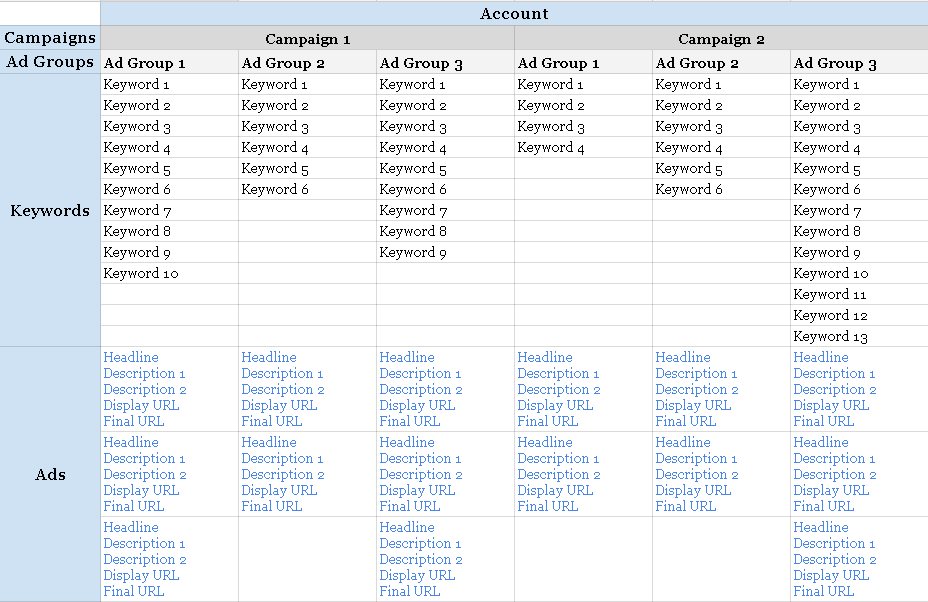Click third ad Description 1 in Campaign 1 Ad Group 3
Viewport: 928px width, 602px height.
point(420,543)
